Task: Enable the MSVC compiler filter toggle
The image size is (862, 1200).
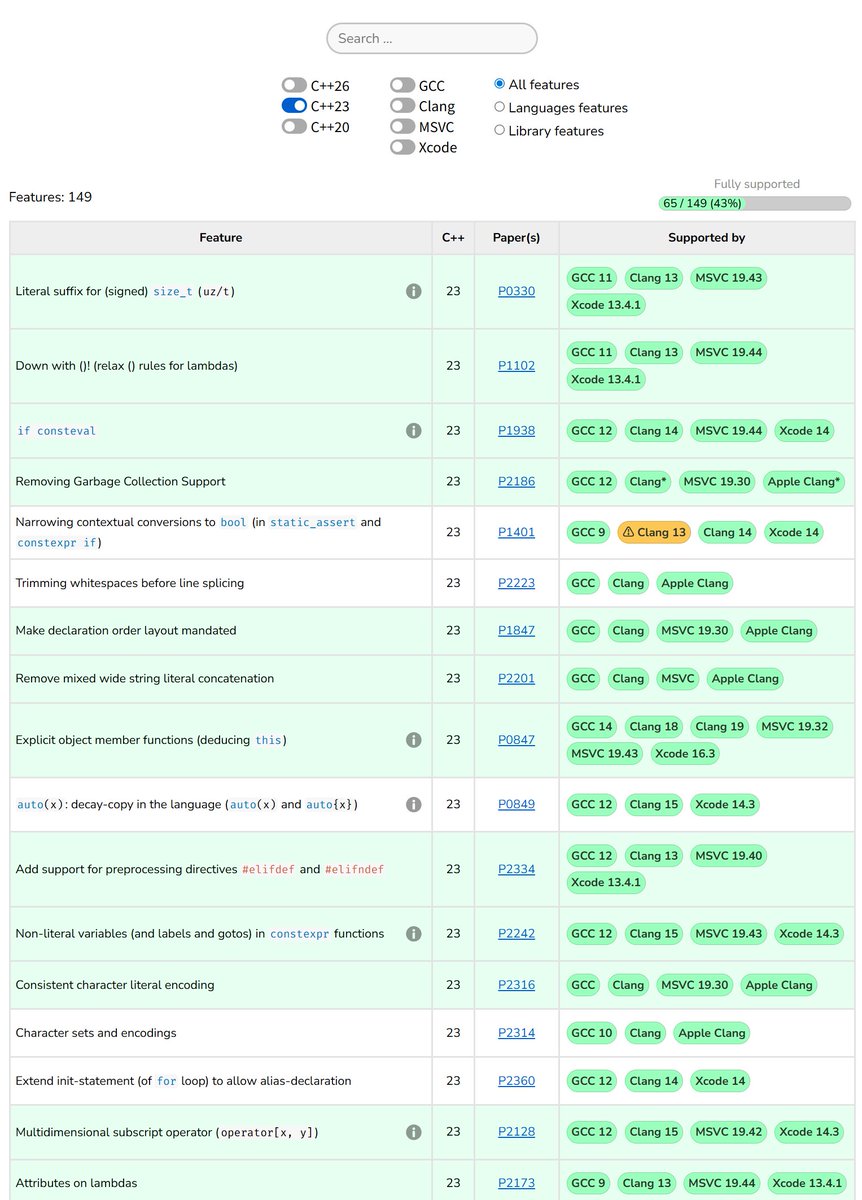Action: (403, 127)
